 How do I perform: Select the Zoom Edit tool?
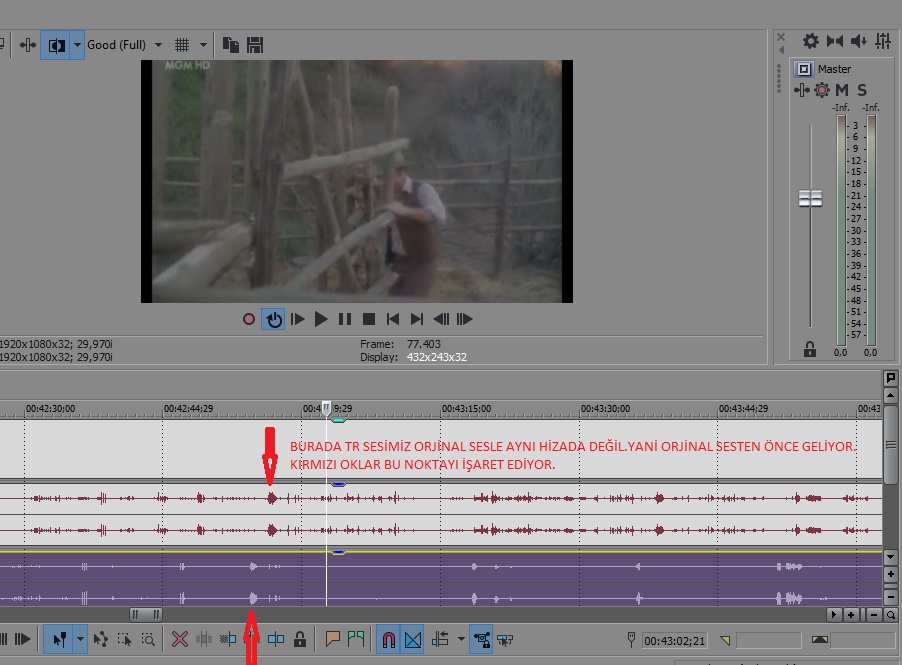click(148, 639)
